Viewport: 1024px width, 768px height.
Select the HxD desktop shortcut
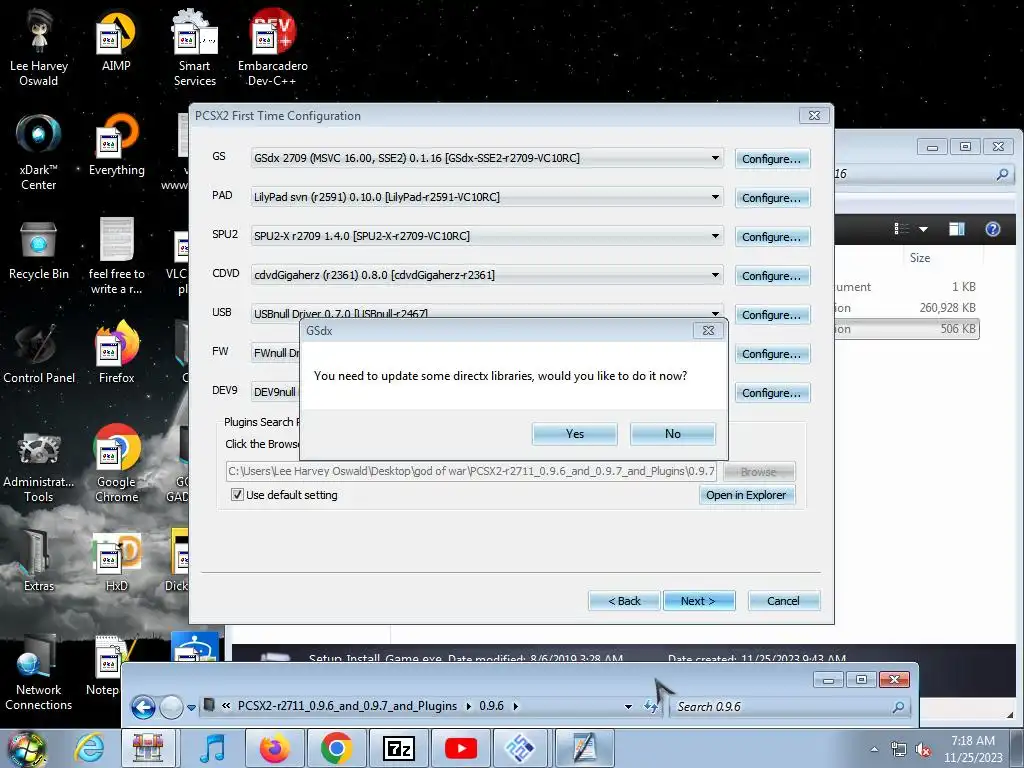coord(116,562)
